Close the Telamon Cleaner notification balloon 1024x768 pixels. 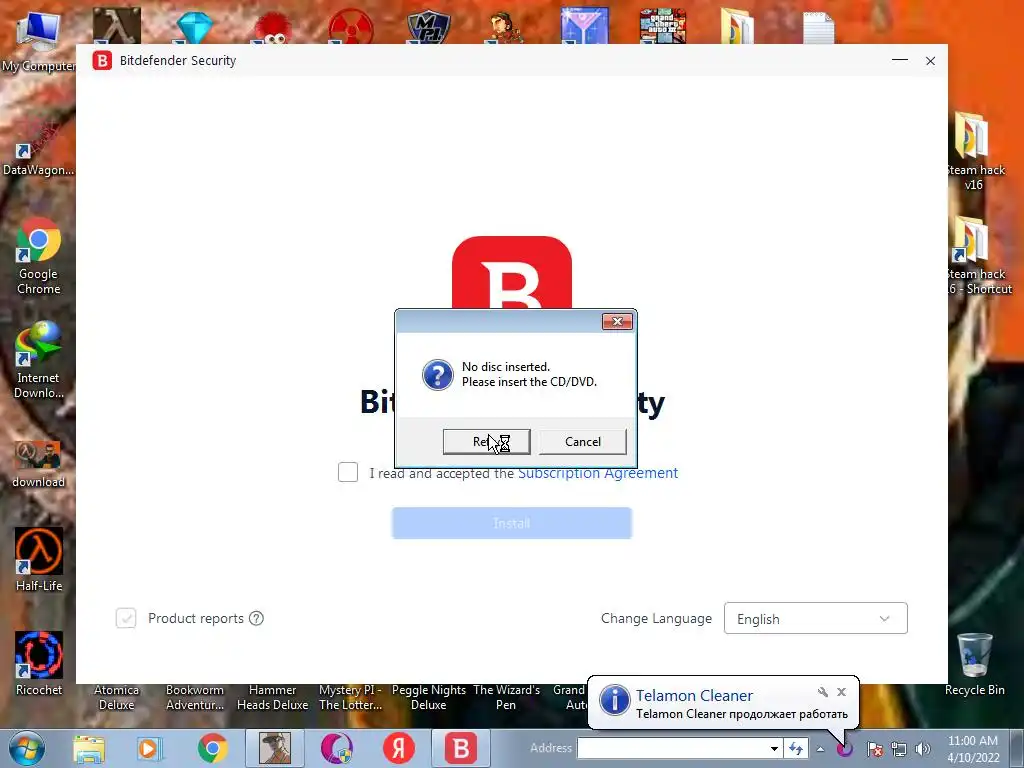tap(841, 692)
